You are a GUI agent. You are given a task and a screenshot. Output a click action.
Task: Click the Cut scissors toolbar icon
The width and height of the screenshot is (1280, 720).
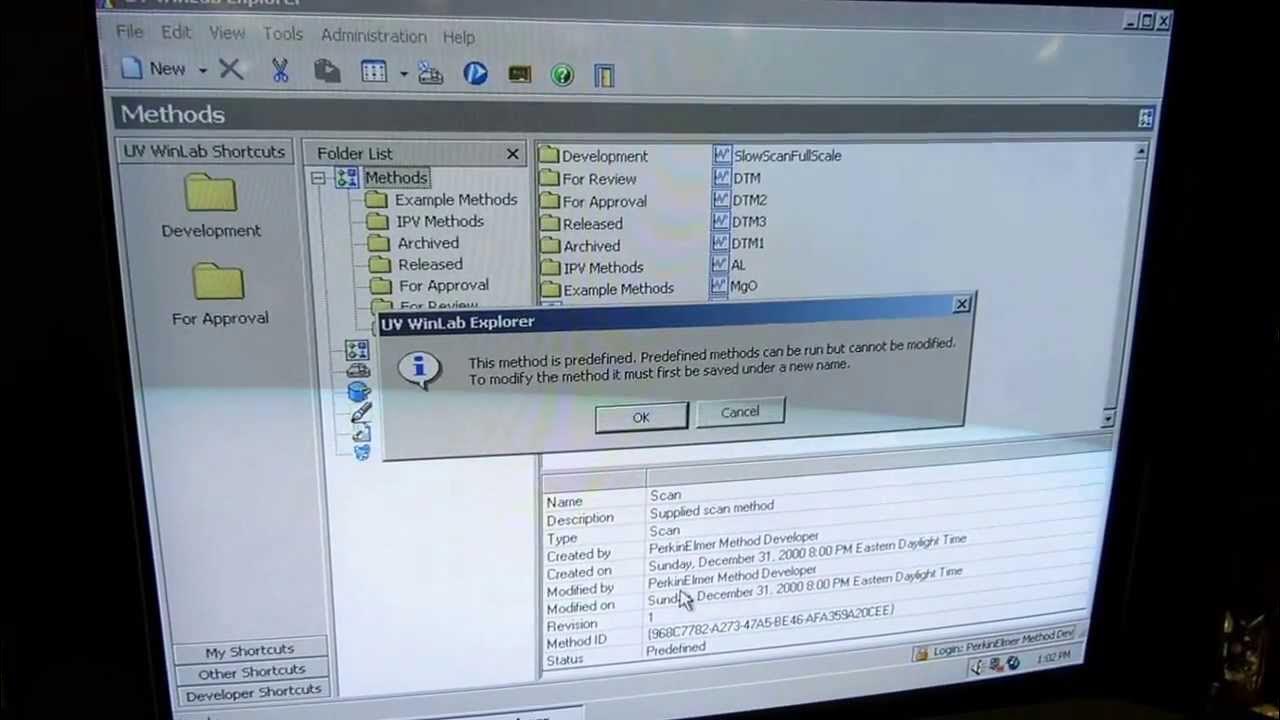click(280, 70)
